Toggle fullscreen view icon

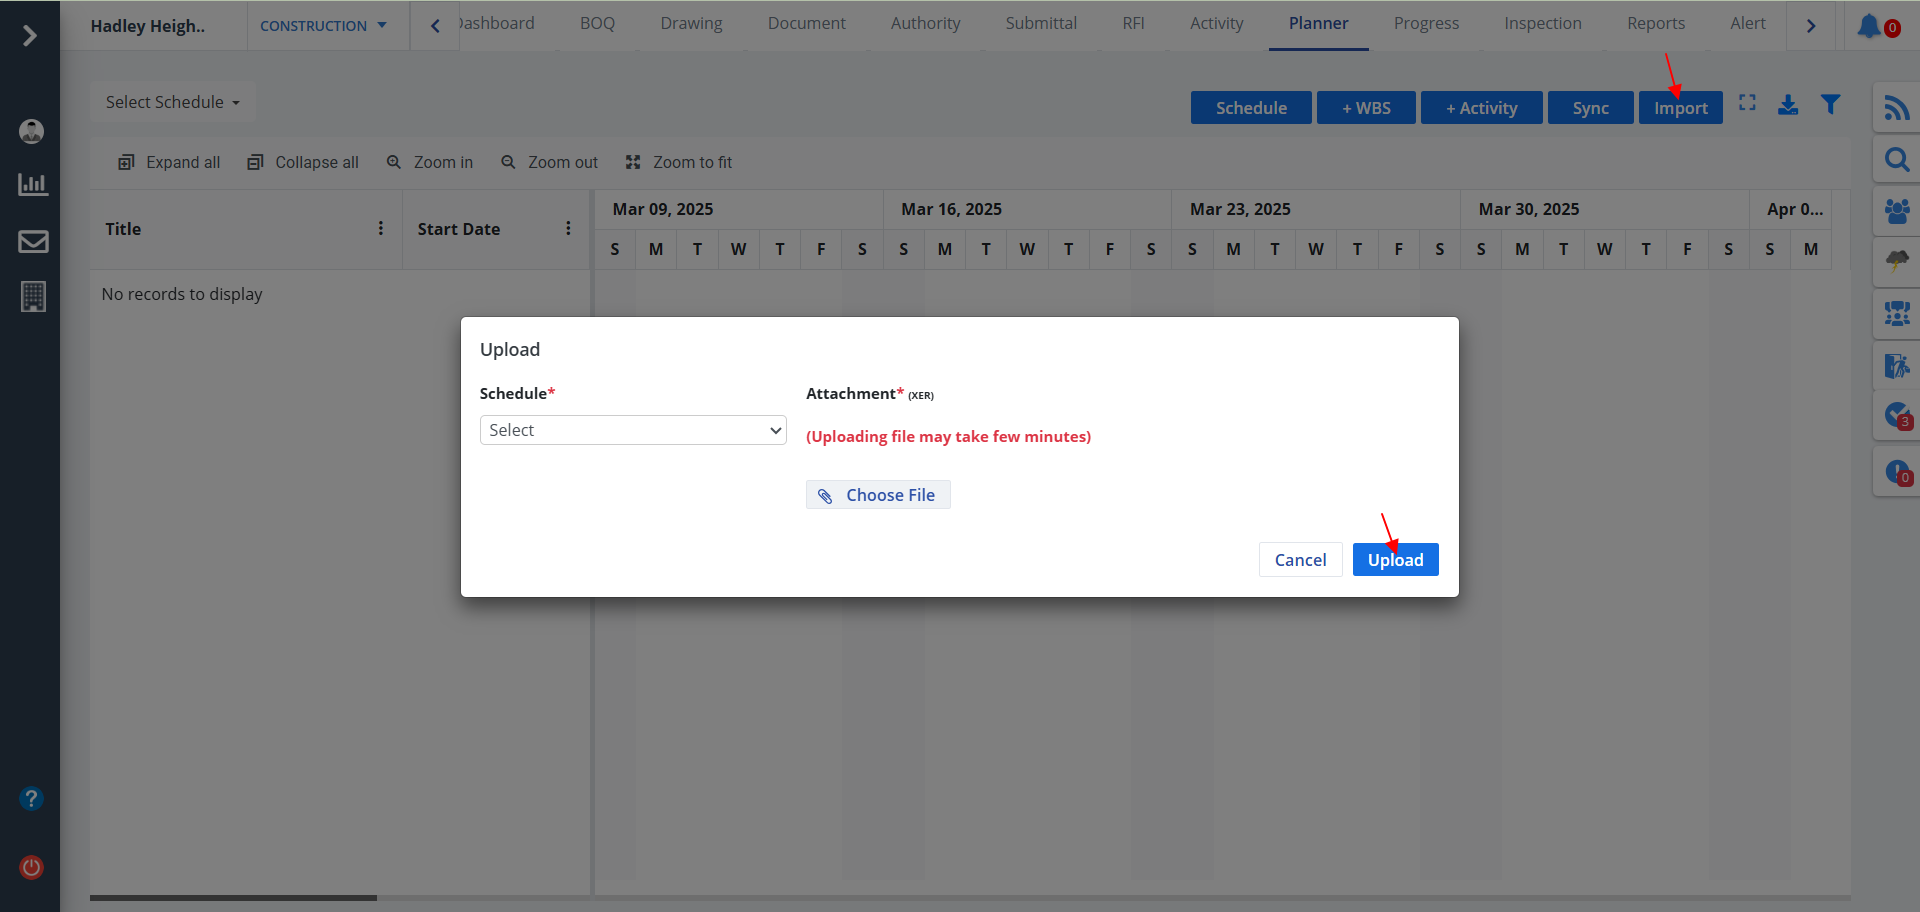pyautogui.click(x=1747, y=103)
